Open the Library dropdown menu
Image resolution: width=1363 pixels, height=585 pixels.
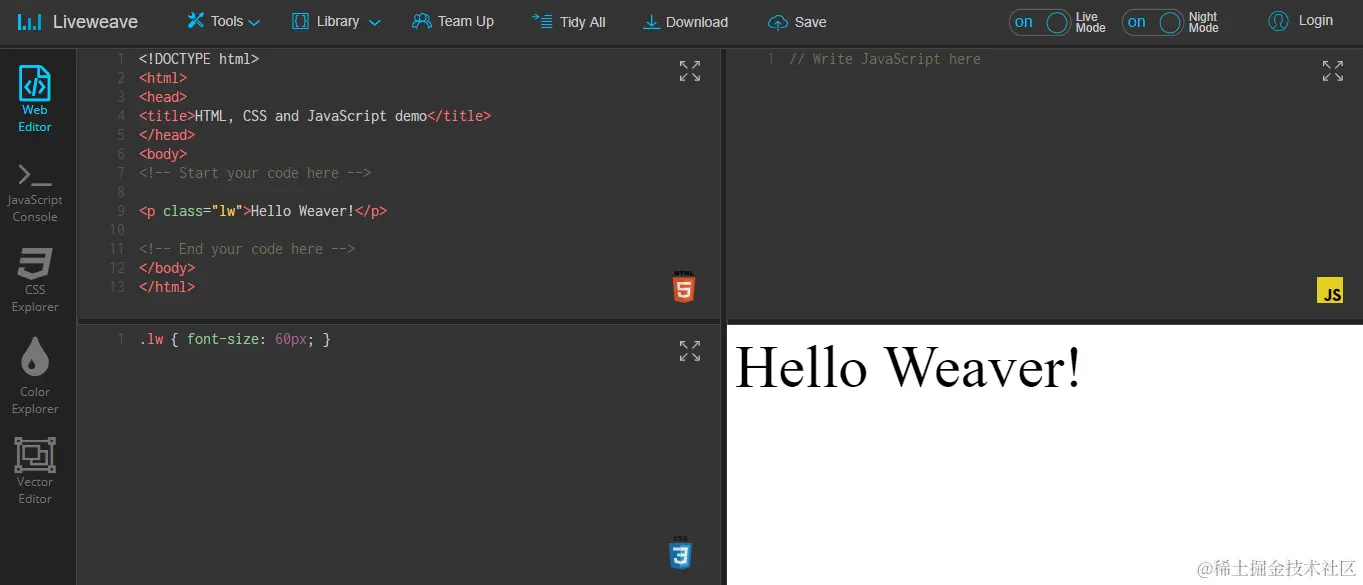click(x=335, y=21)
